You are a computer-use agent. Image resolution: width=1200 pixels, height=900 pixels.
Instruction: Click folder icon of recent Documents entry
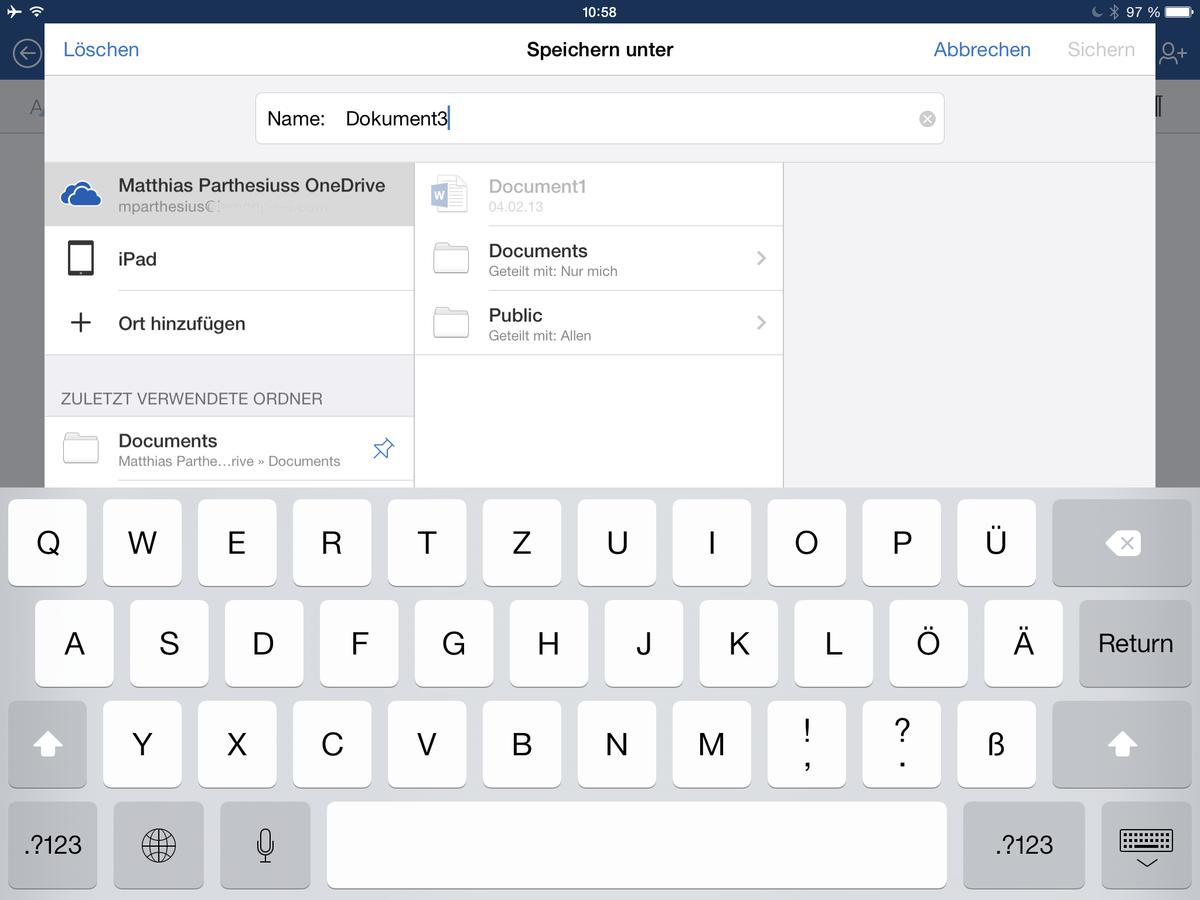[81, 448]
